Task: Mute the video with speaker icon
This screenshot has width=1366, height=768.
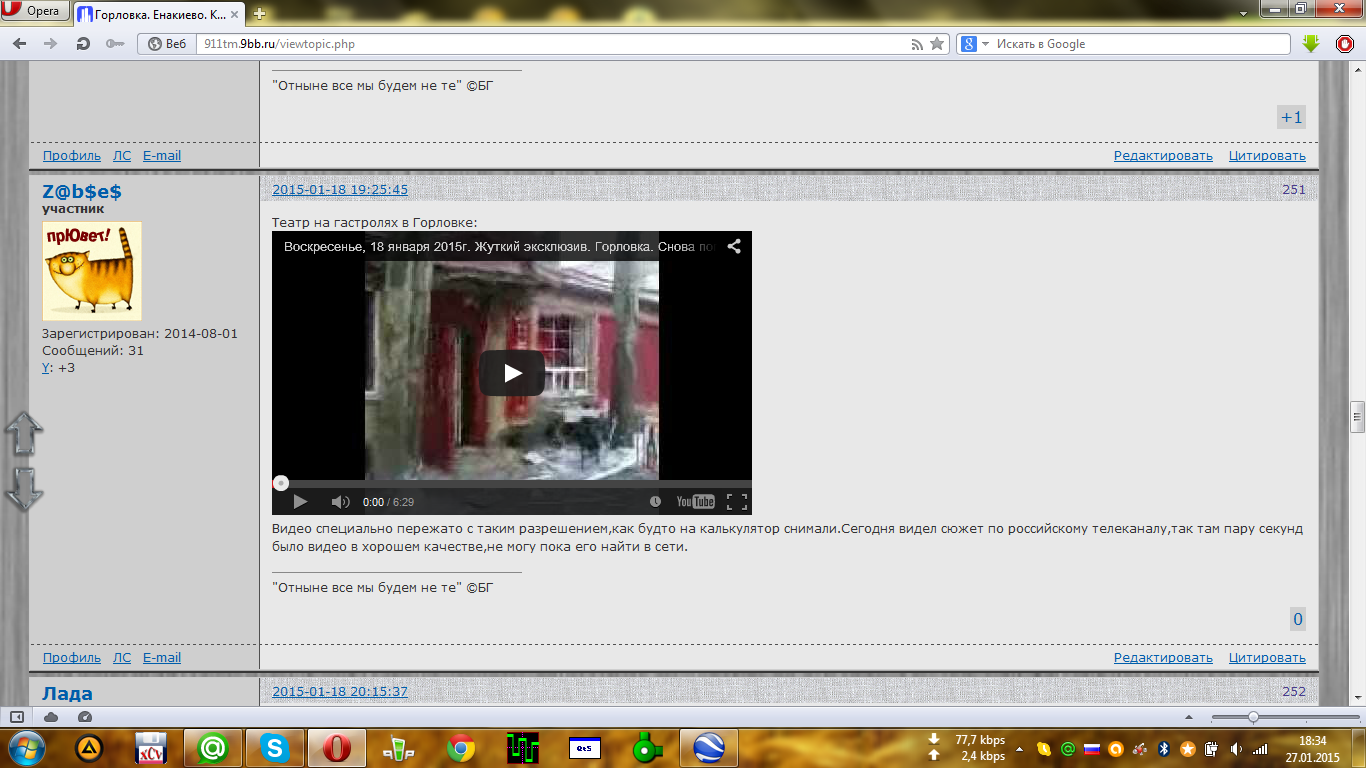Action: (340, 501)
